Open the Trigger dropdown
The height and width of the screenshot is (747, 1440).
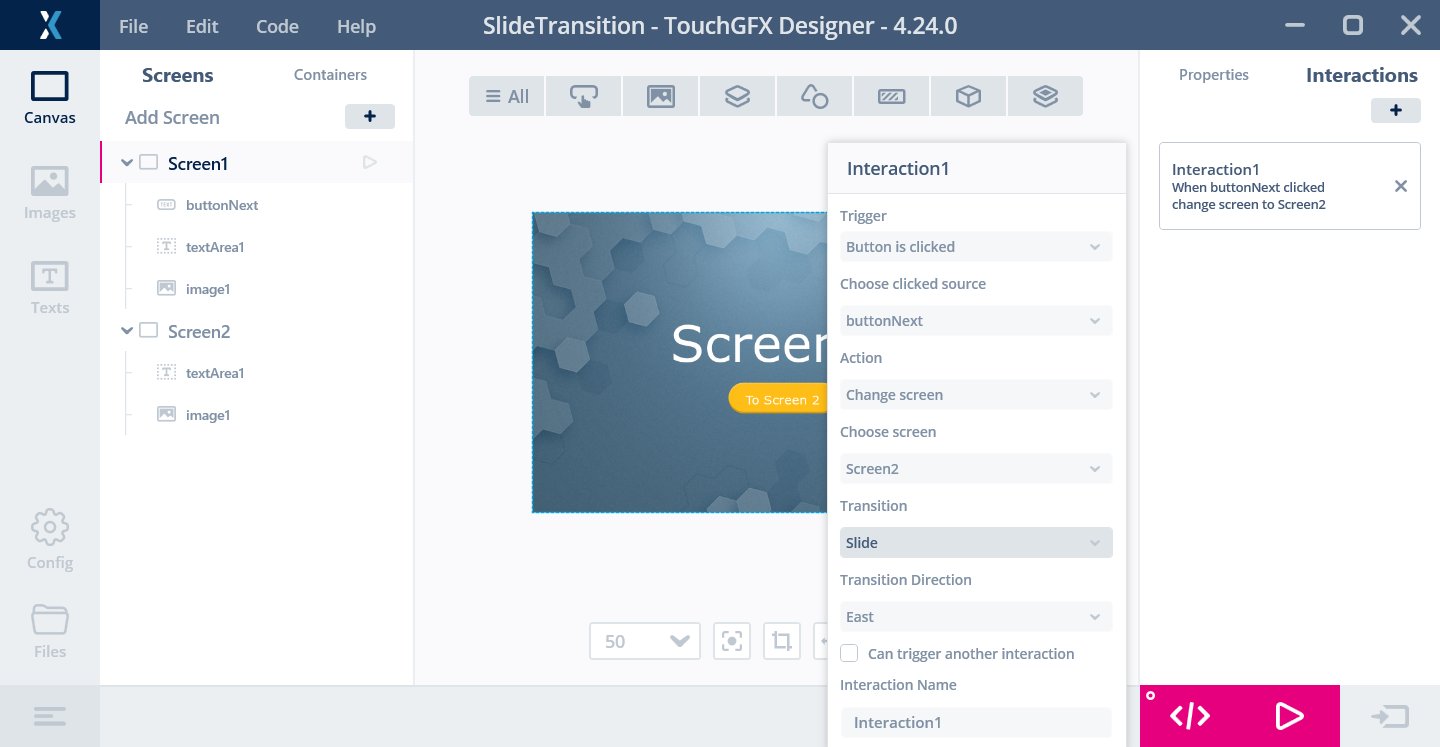(975, 247)
